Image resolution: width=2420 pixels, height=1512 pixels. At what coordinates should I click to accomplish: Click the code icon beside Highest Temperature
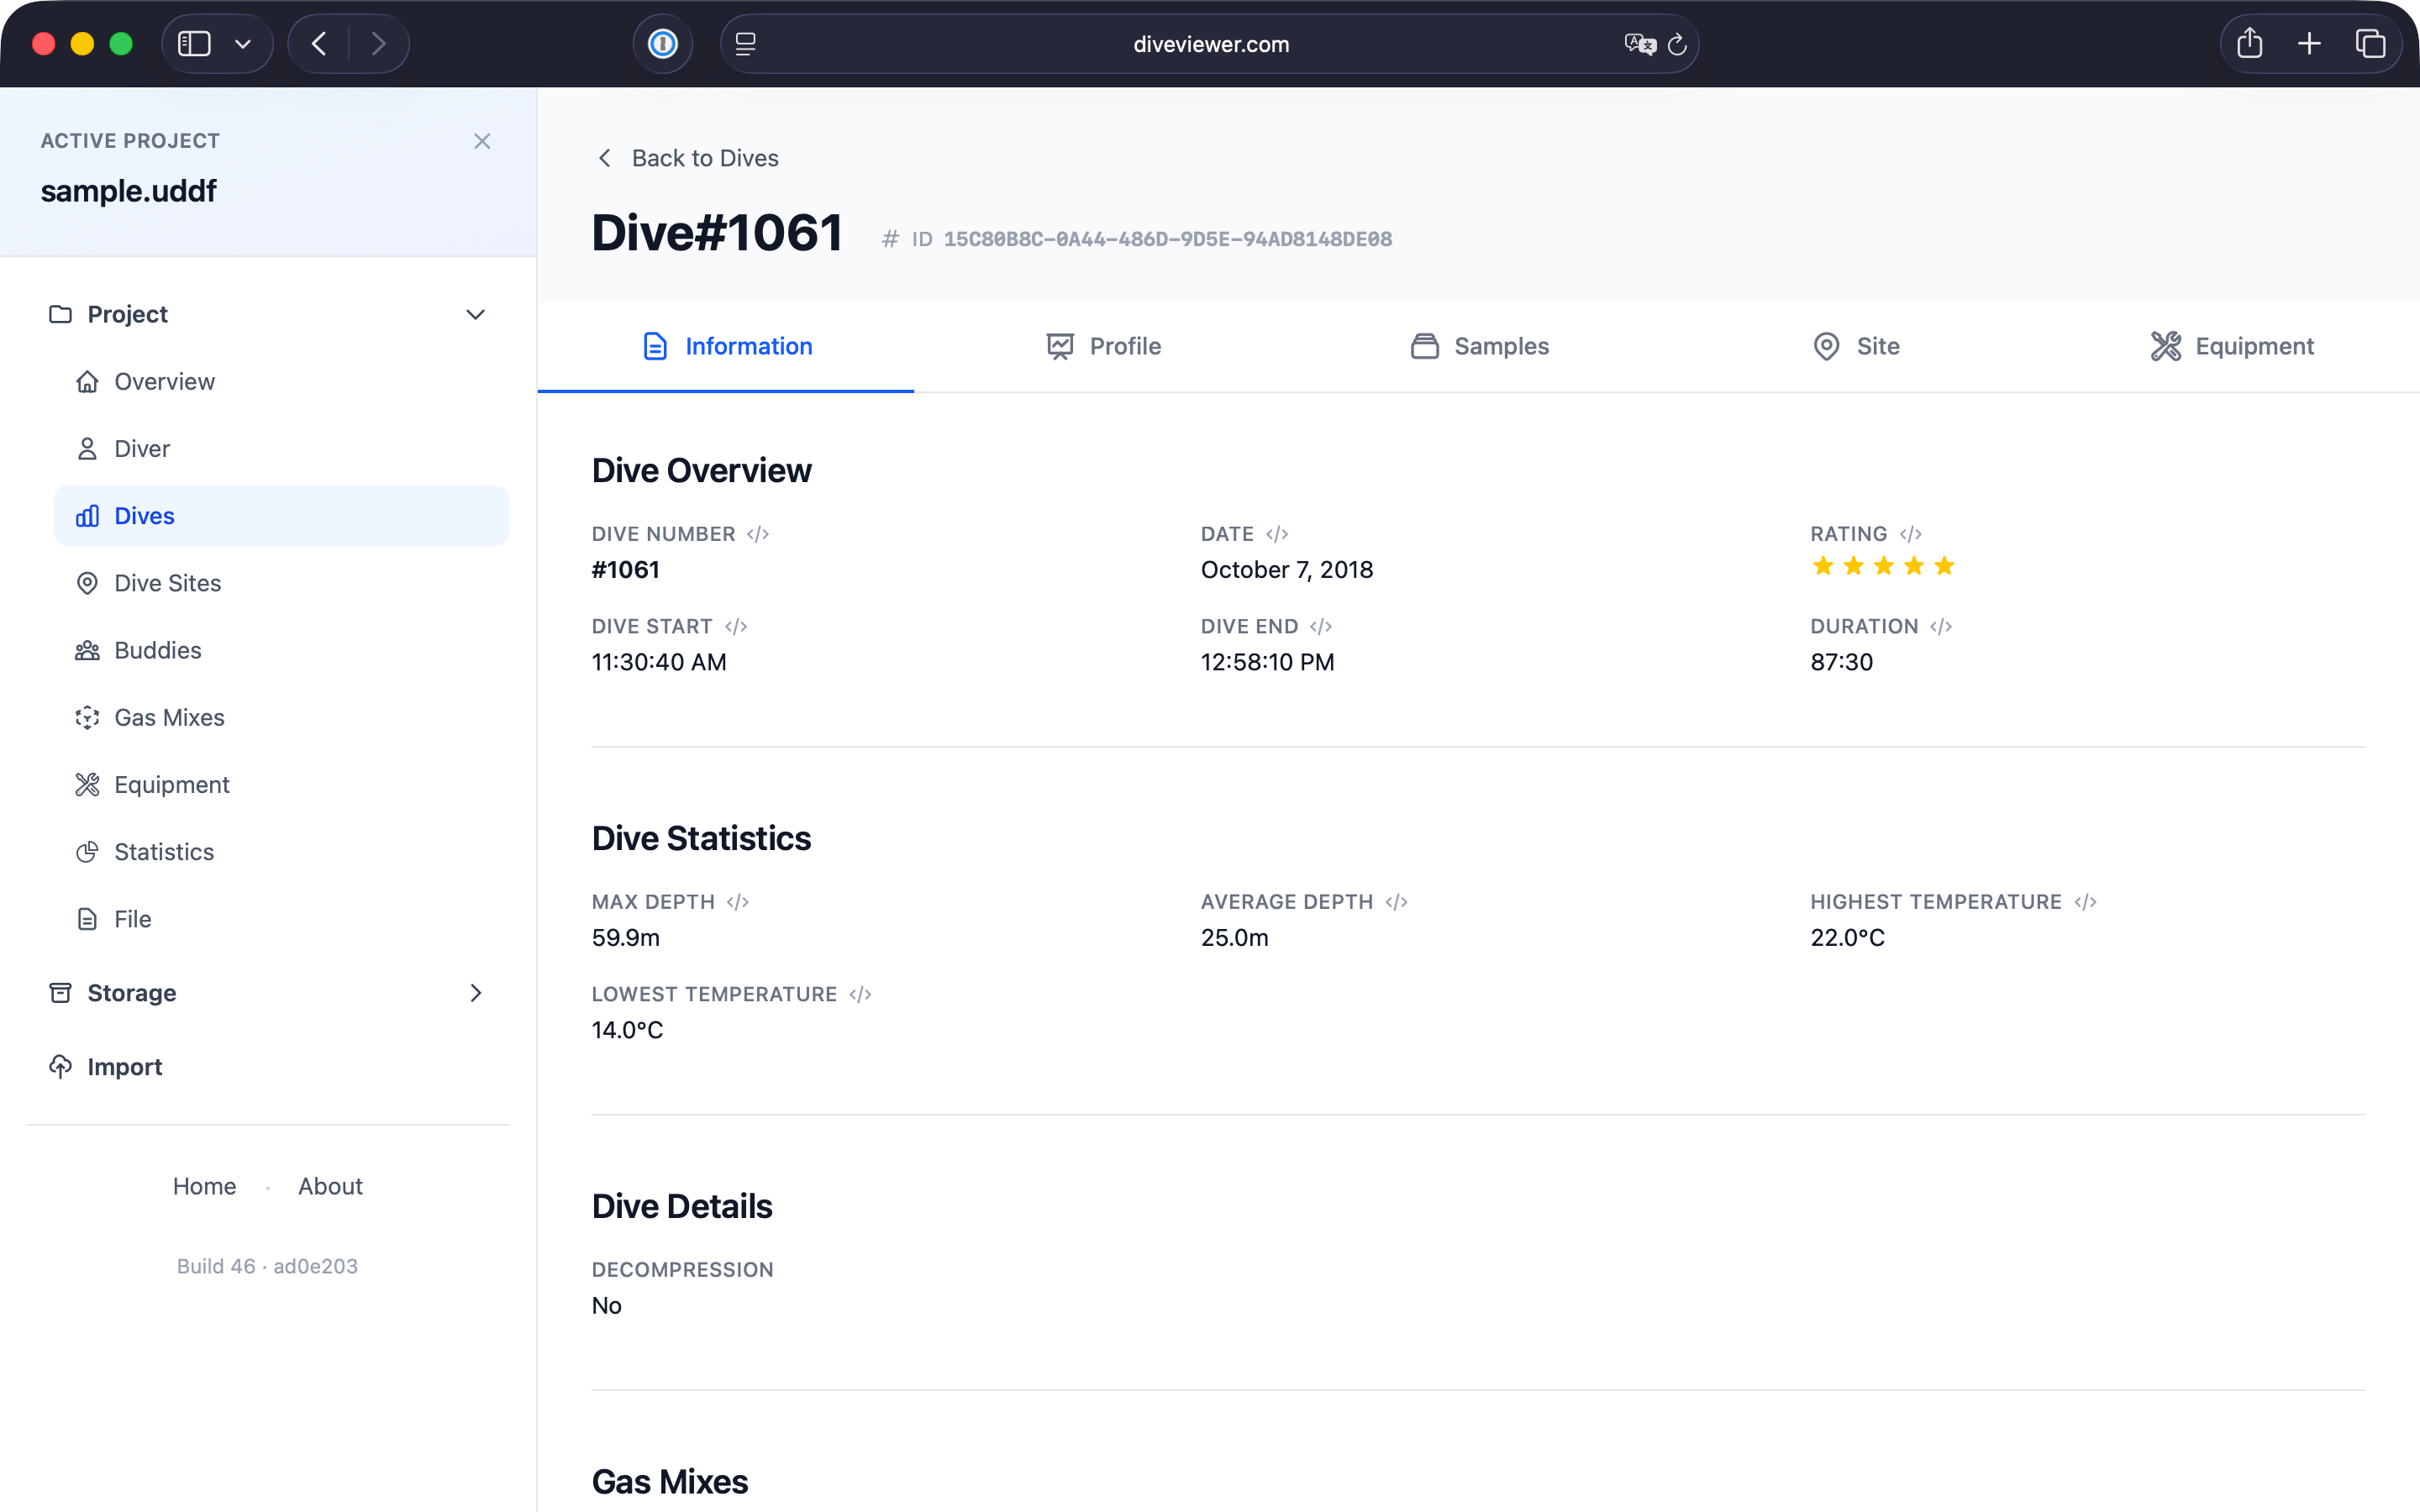click(2085, 902)
